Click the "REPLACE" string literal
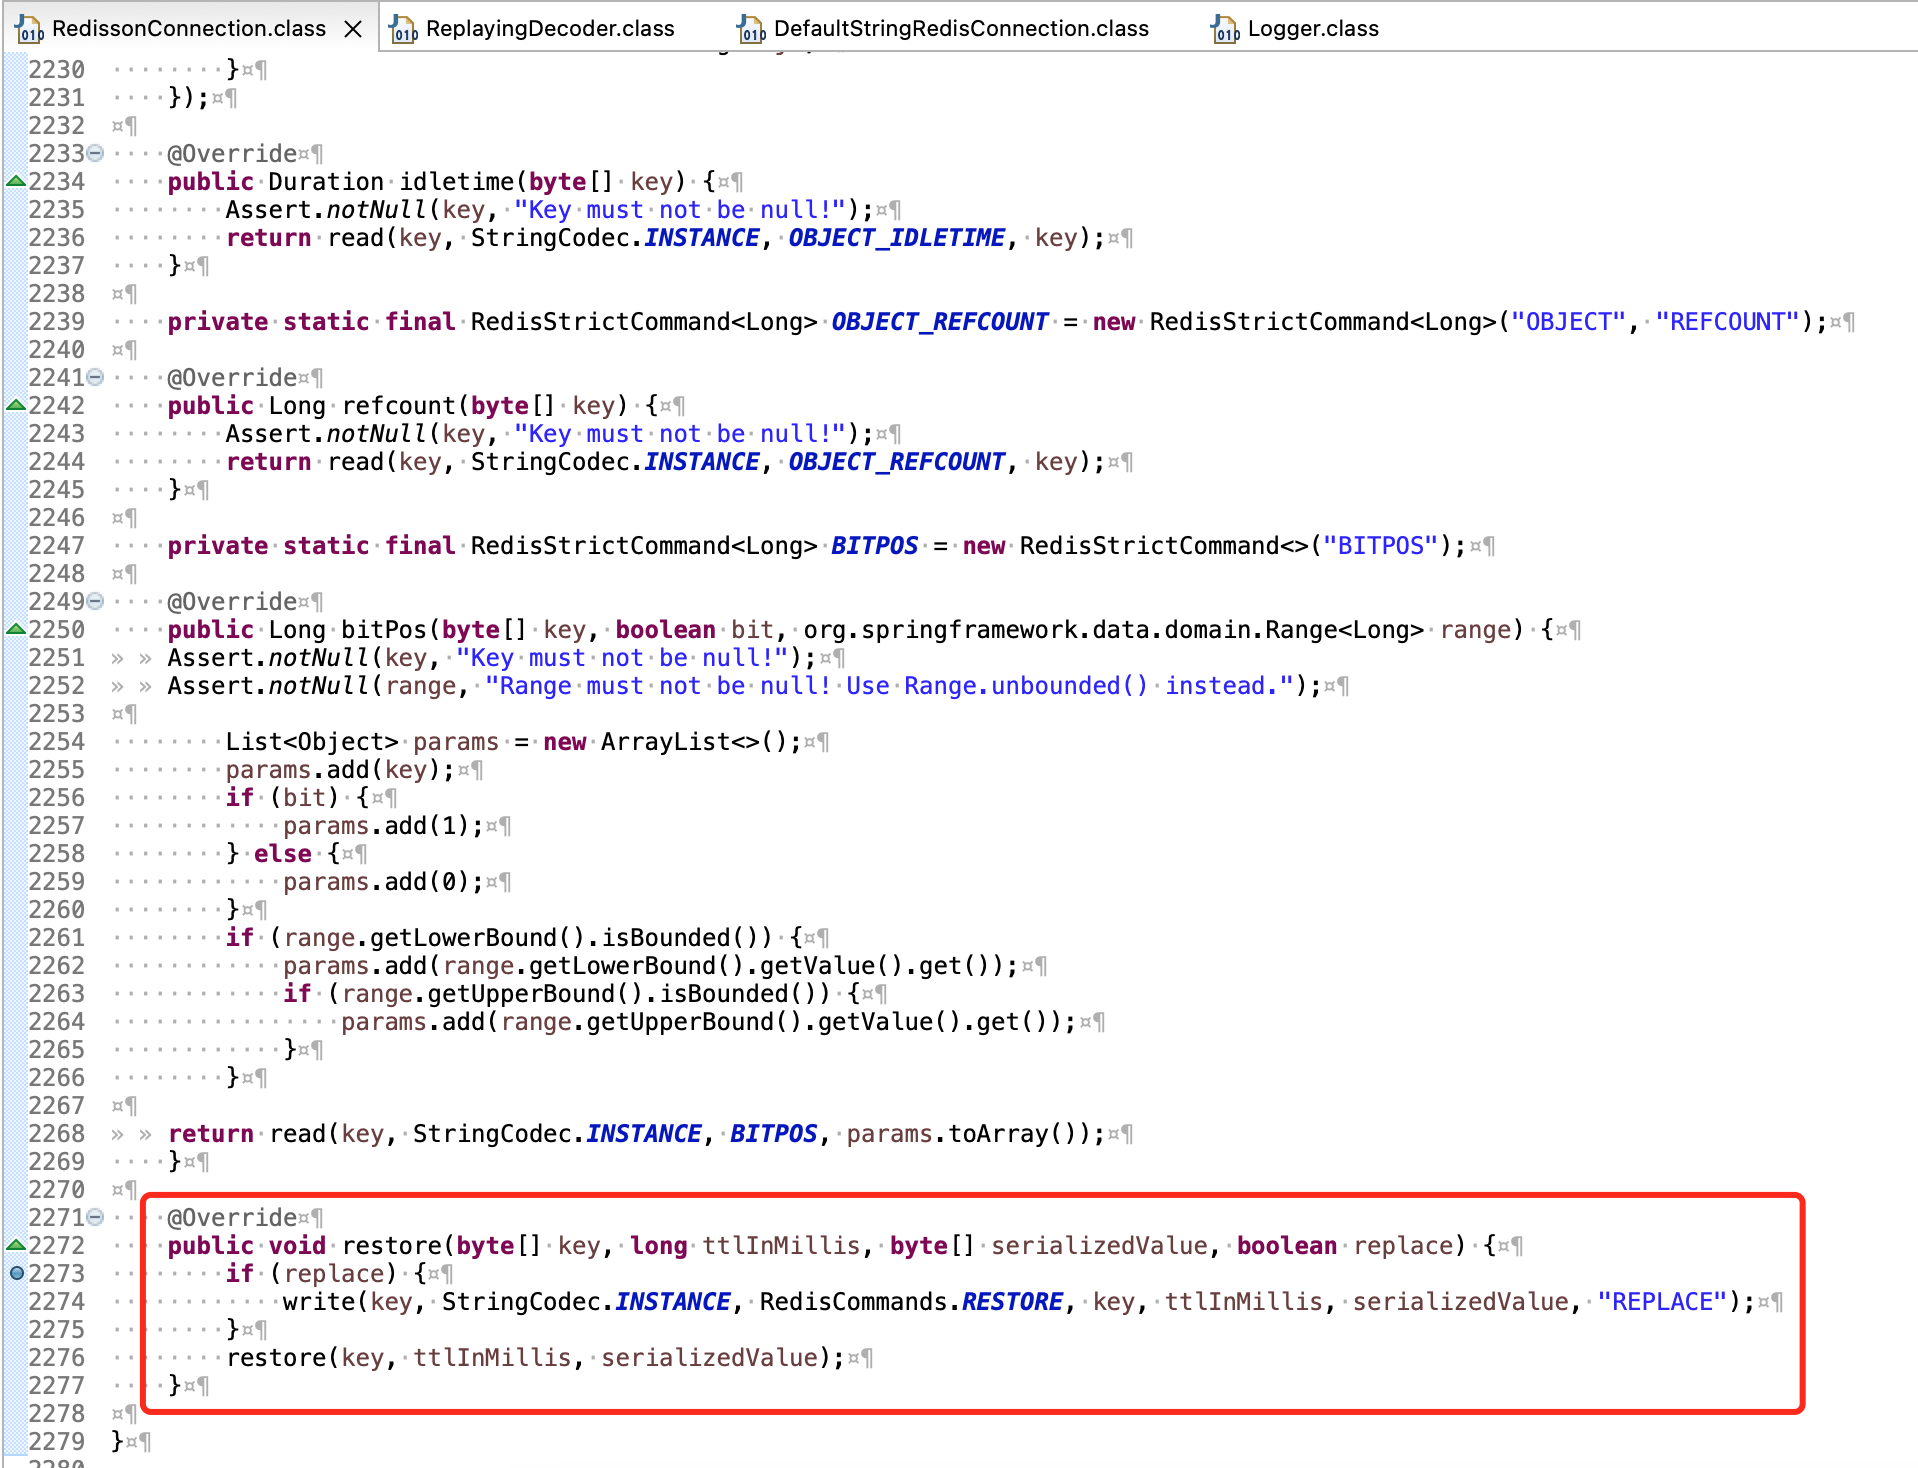 pos(1662,1302)
